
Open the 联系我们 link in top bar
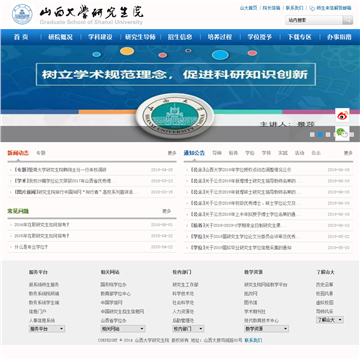tap(295, 8)
